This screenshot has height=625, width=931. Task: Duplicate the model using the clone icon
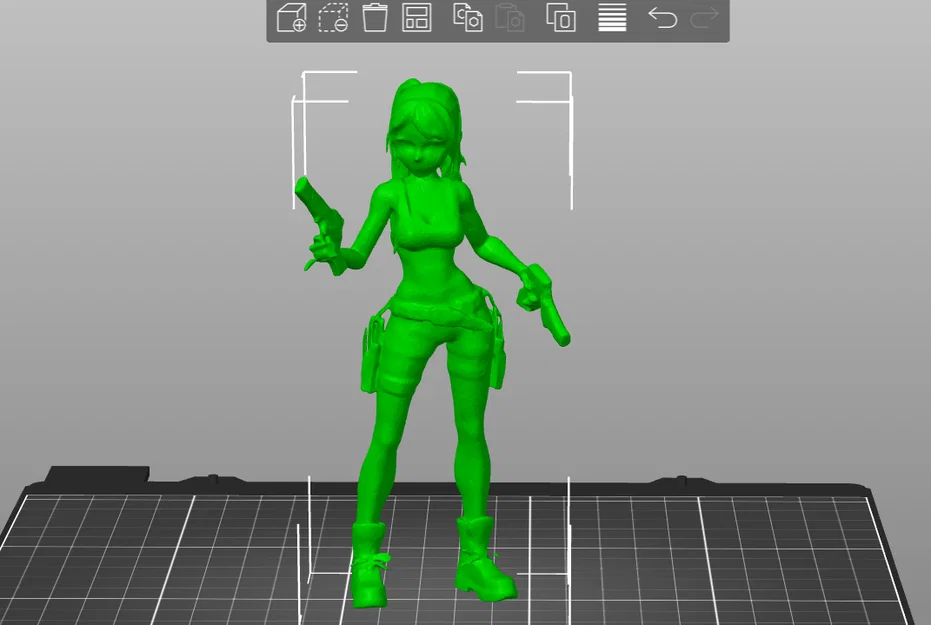(559, 18)
